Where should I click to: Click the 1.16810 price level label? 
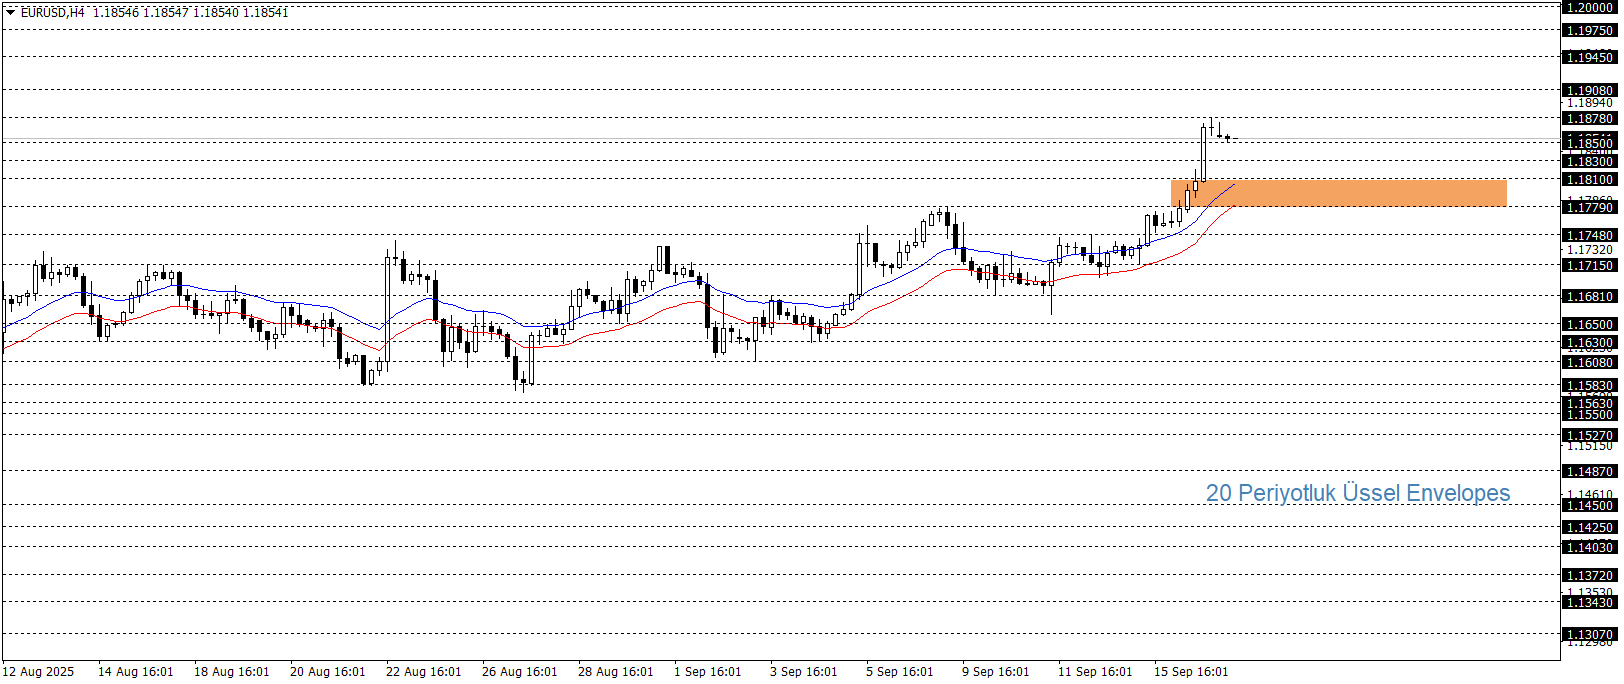coord(1589,296)
